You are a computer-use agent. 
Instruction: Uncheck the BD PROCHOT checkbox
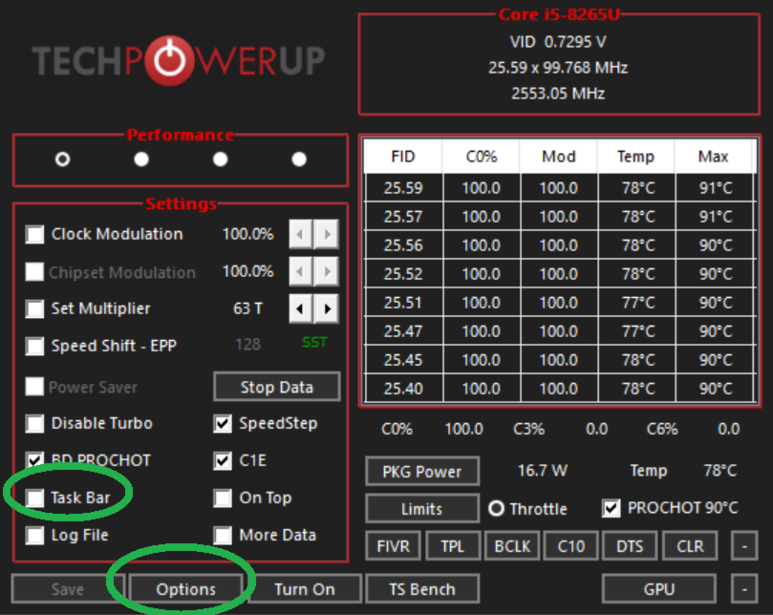point(35,460)
